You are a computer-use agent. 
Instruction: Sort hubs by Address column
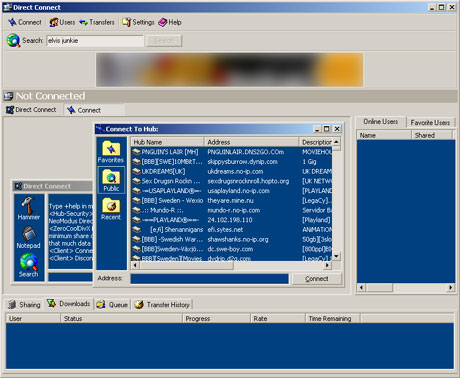[251, 142]
